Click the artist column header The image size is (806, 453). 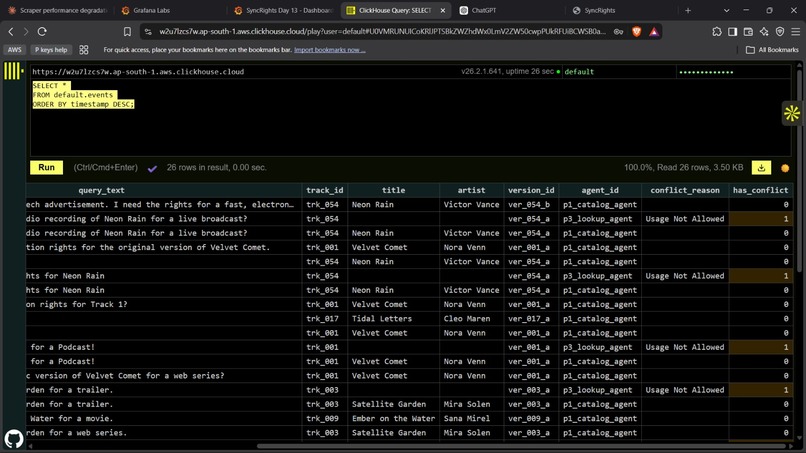[x=471, y=190]
